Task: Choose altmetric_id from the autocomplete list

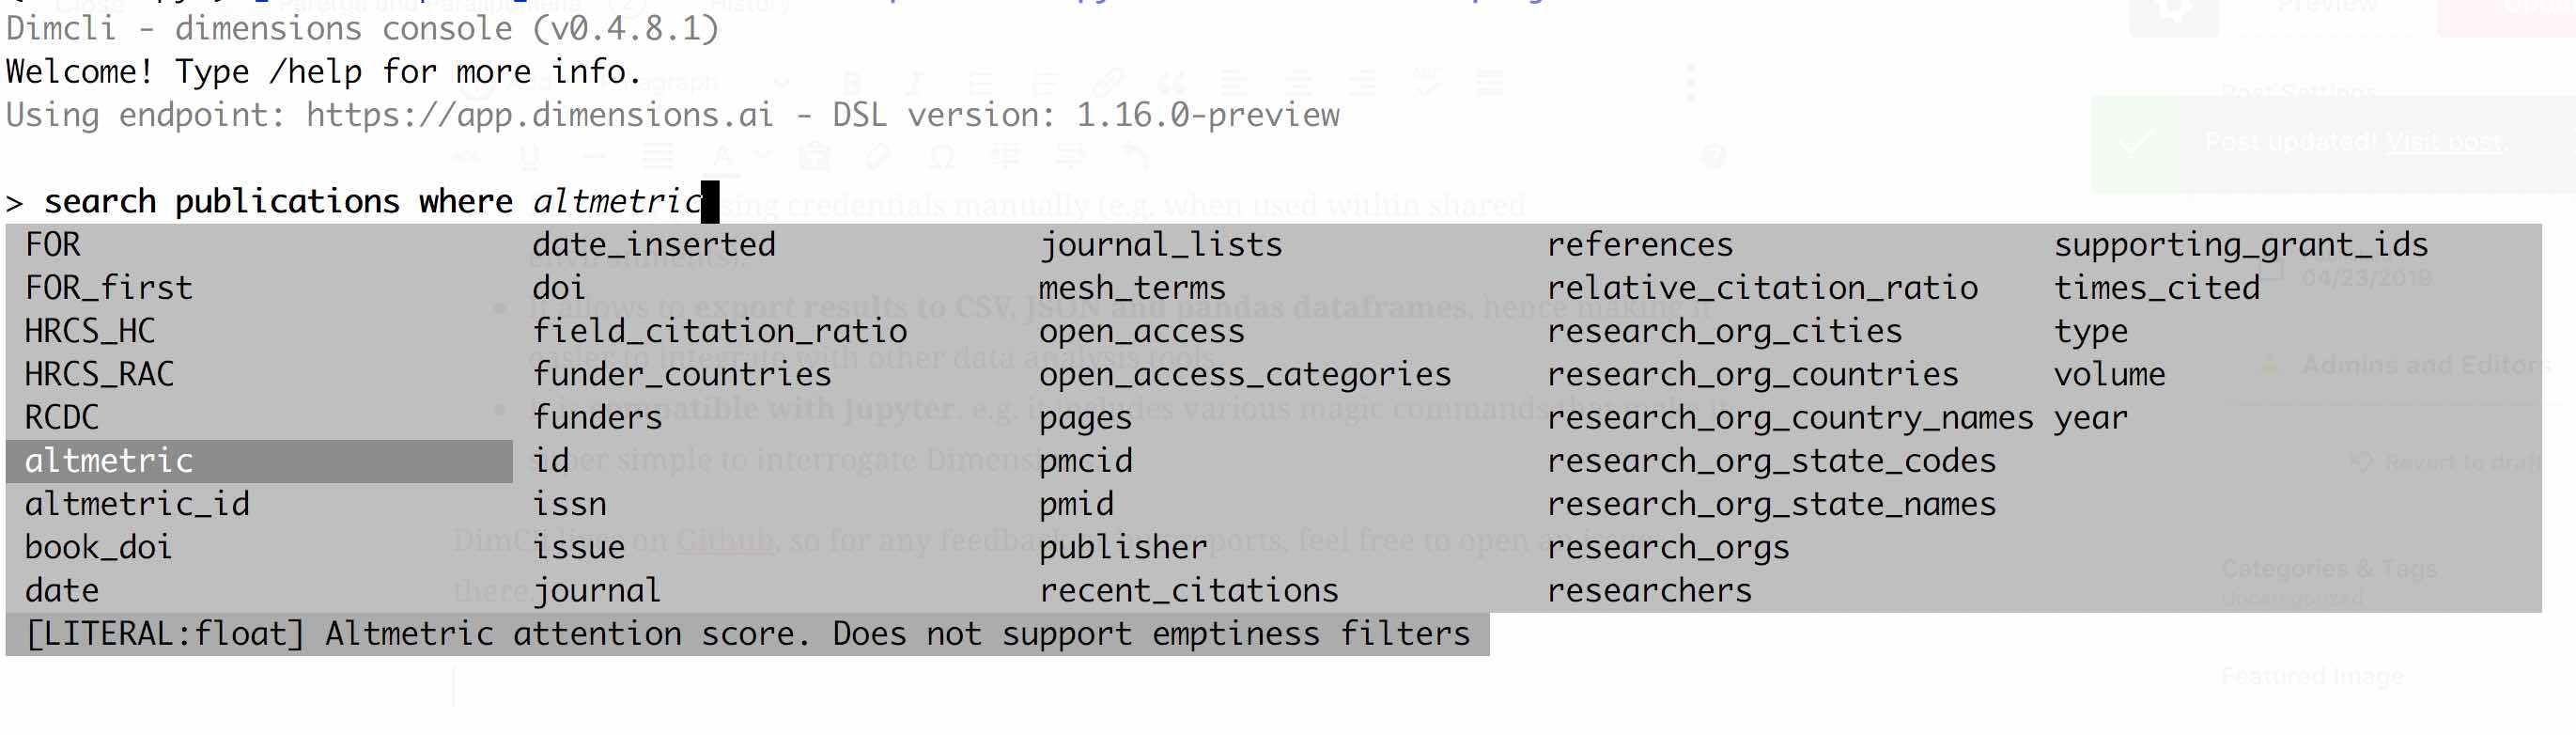Action: tap(137, 504)
